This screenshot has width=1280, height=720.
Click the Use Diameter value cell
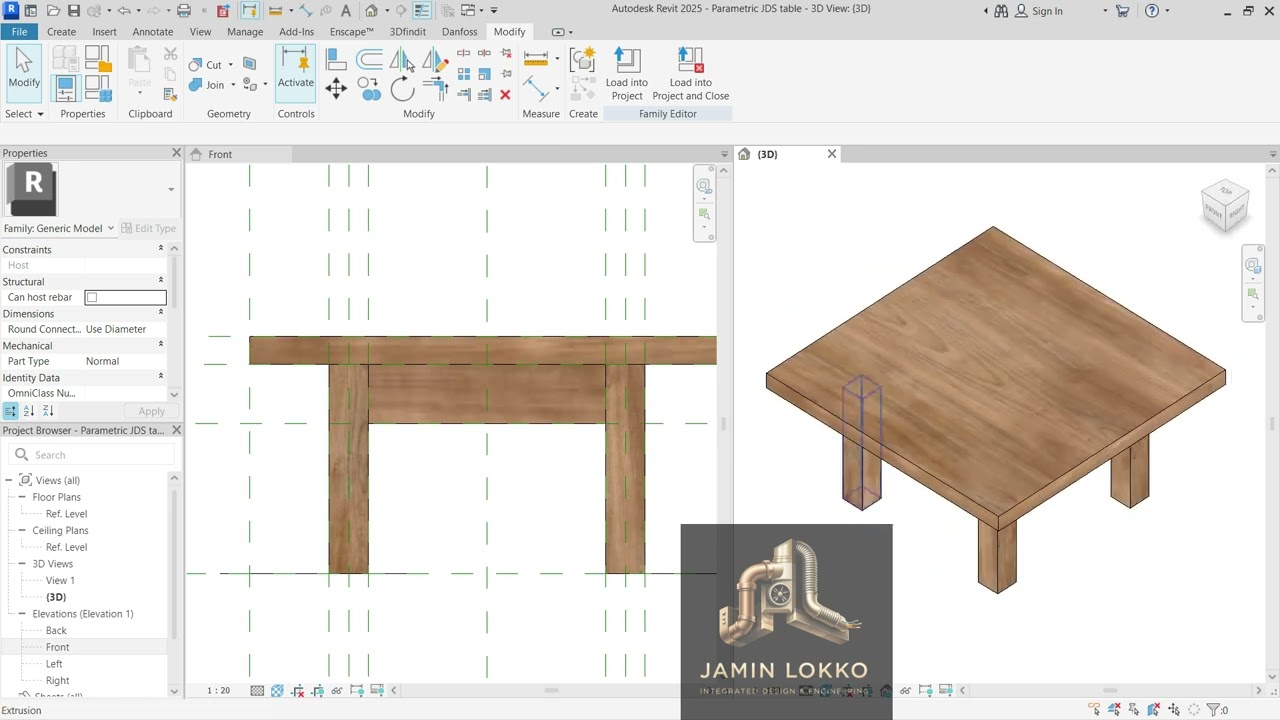[x=125, y=329]
